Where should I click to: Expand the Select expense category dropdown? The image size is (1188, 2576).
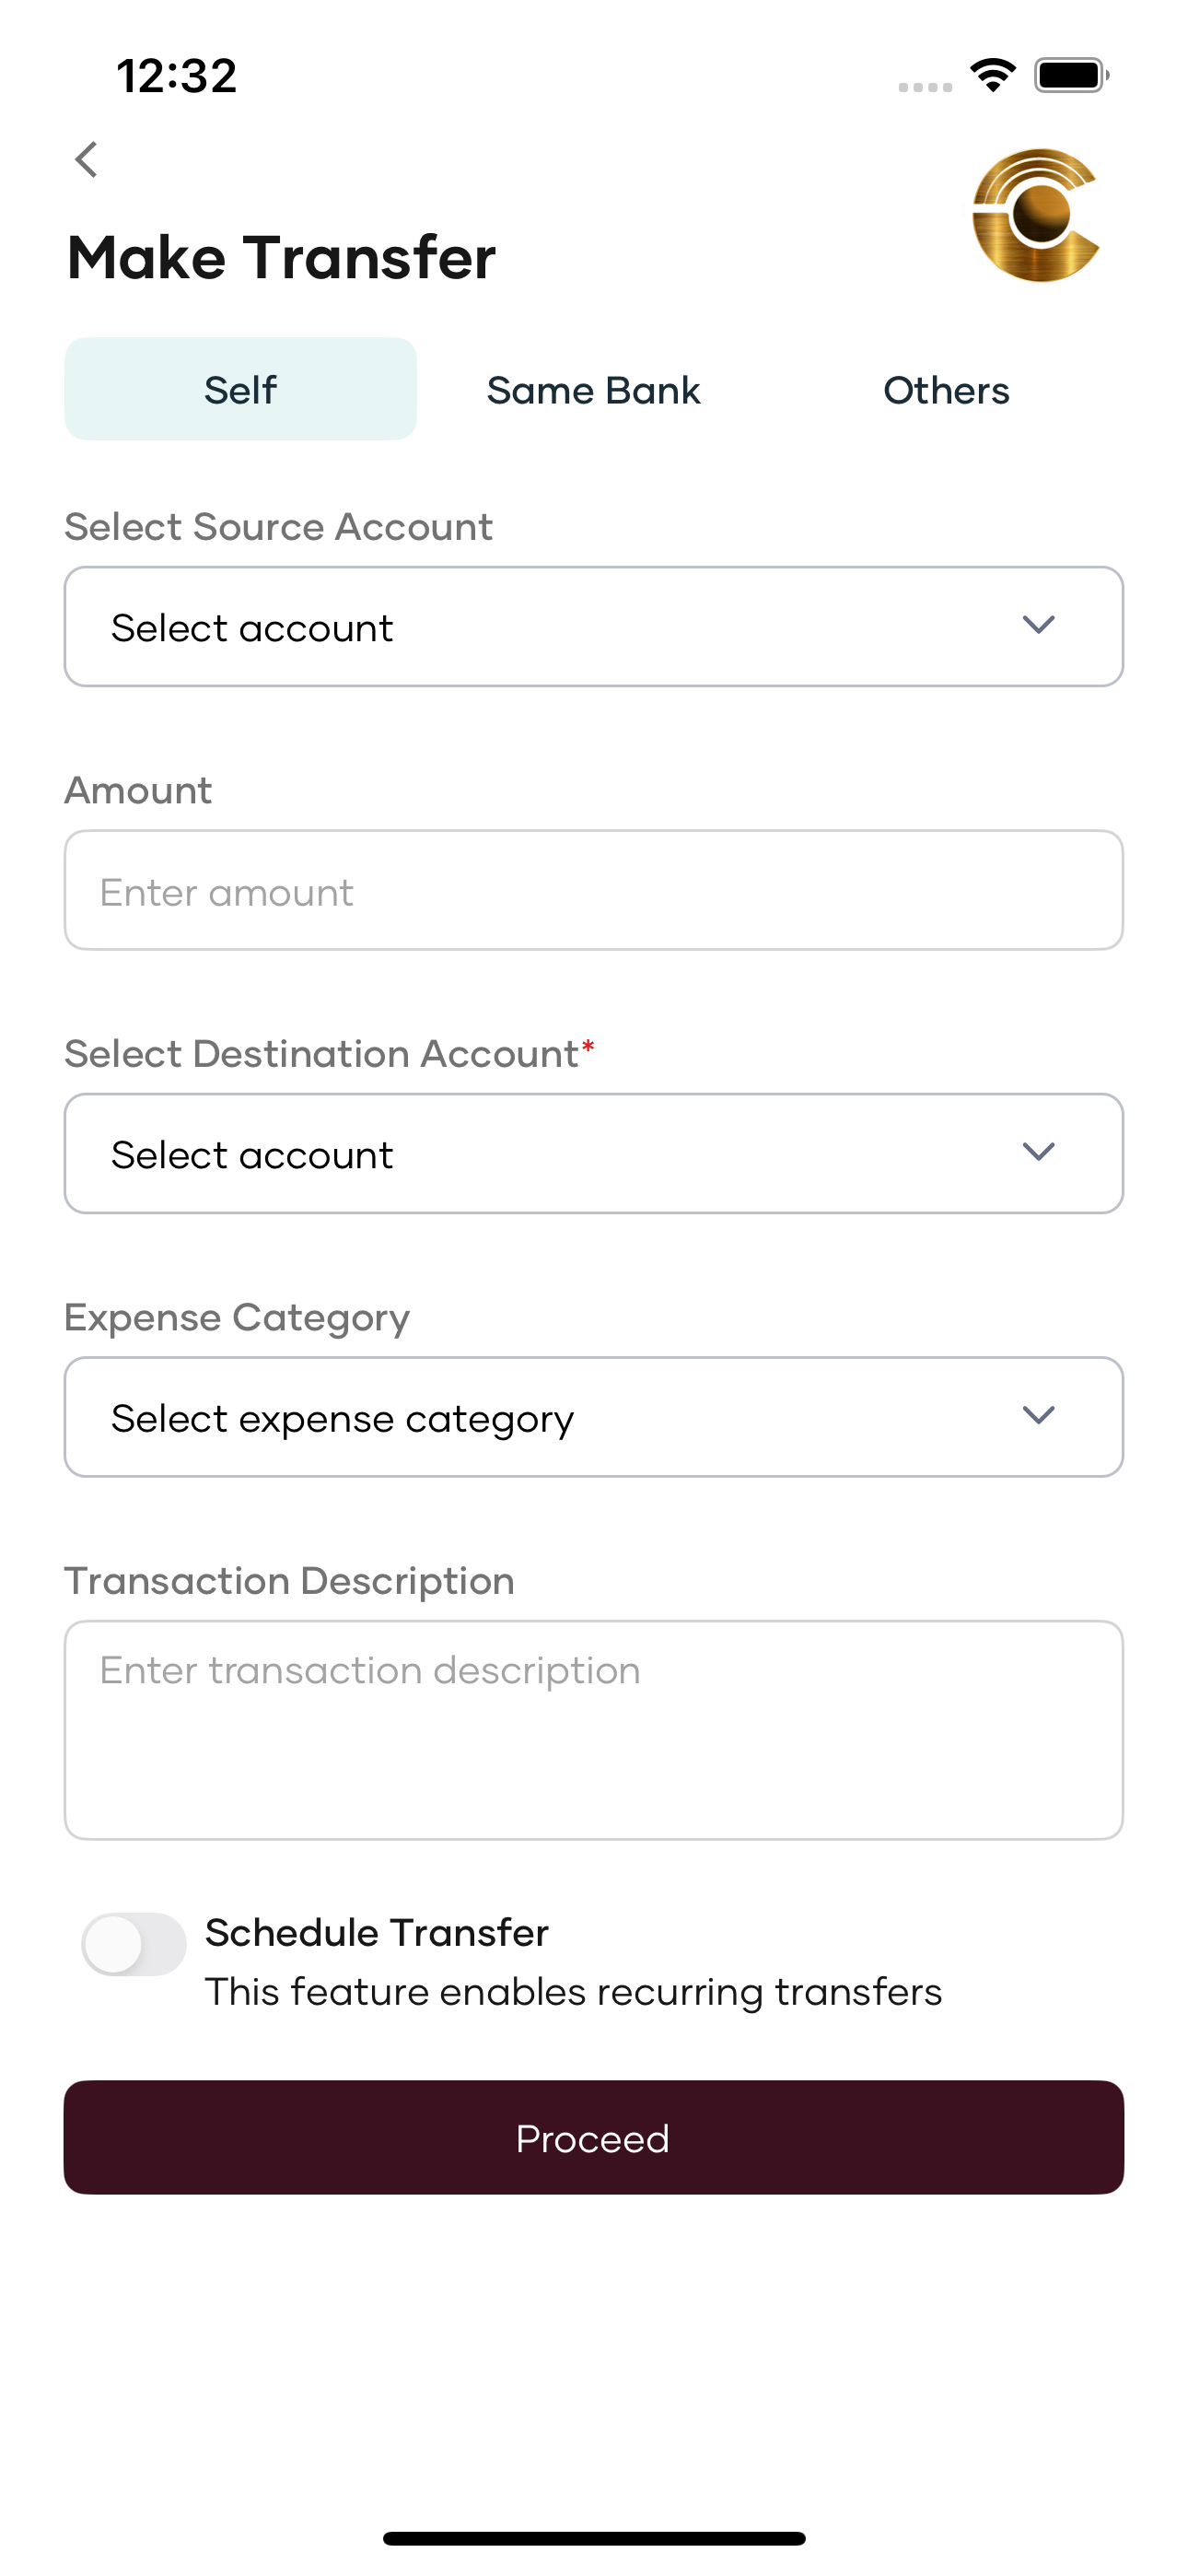point(594,1417)
